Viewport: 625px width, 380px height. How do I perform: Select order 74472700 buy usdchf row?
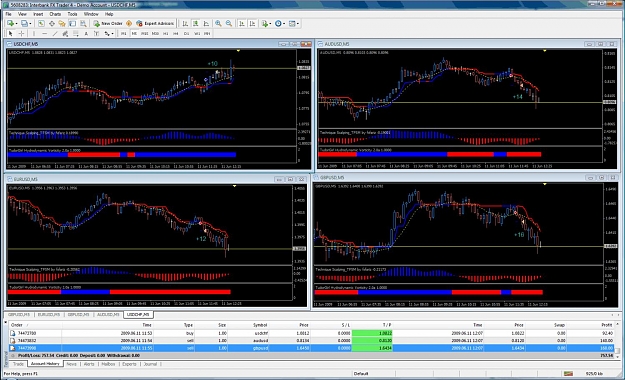(x=311, y=333)
